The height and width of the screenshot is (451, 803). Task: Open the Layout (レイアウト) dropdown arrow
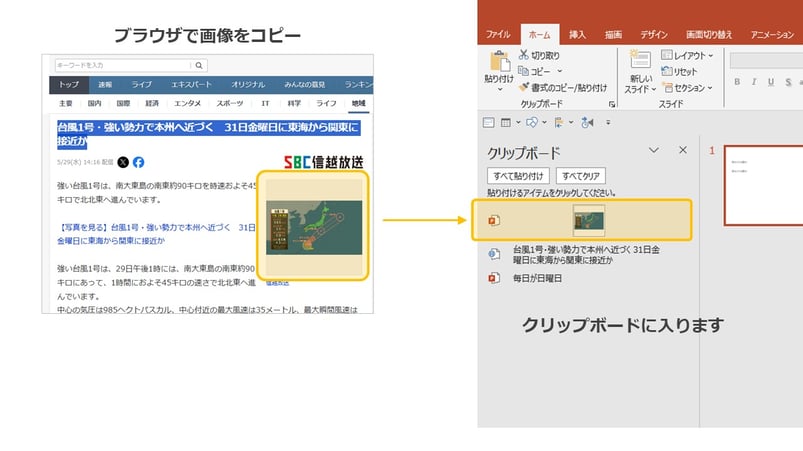click(x=711, y=55)
